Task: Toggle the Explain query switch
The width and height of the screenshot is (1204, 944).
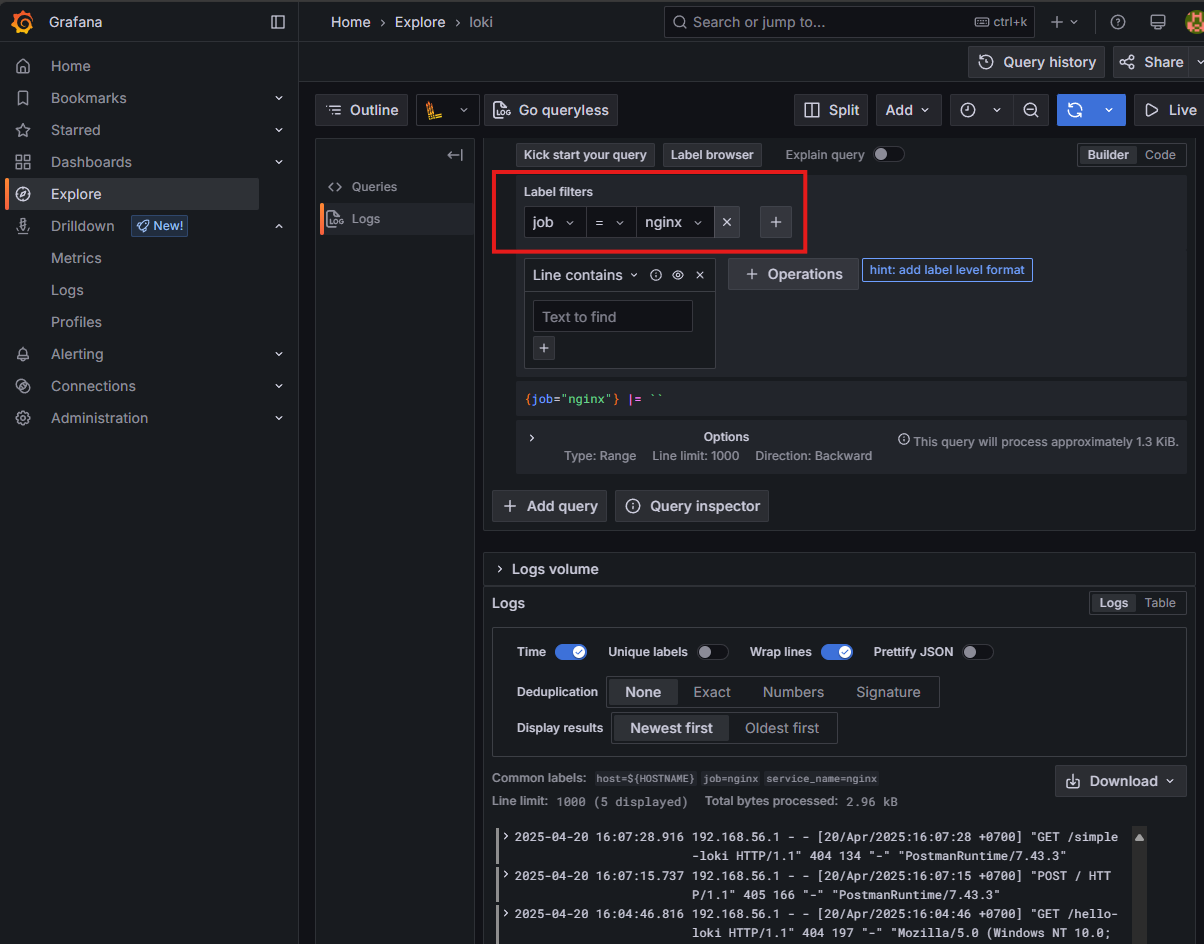Action: pyautogui.click(x=888, y=155)
